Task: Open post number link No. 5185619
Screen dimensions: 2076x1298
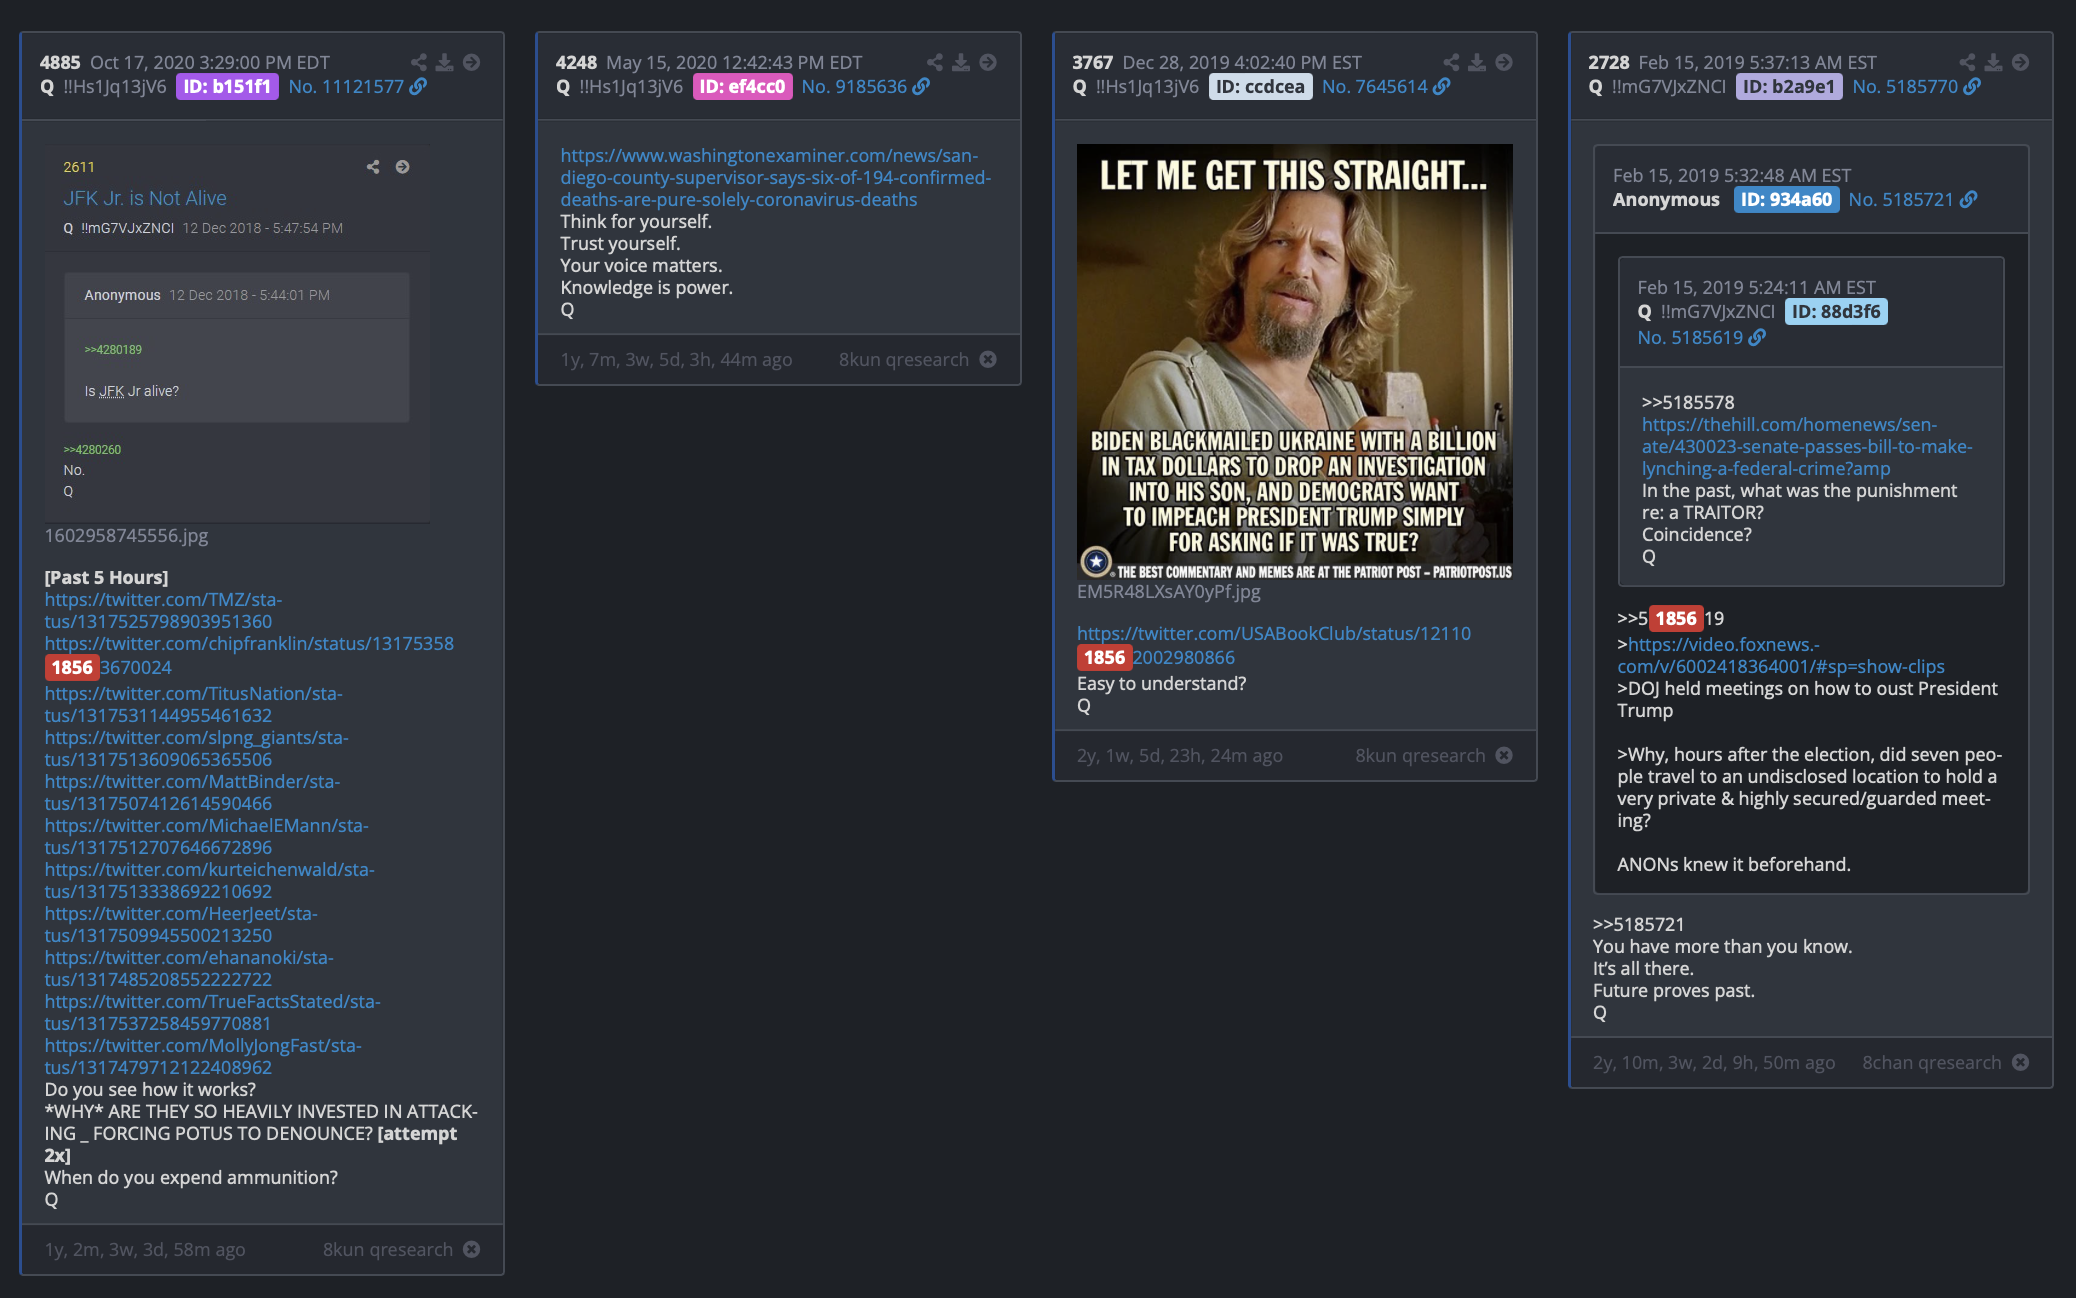Action: pyautogui.click(x=1690, y=338)
